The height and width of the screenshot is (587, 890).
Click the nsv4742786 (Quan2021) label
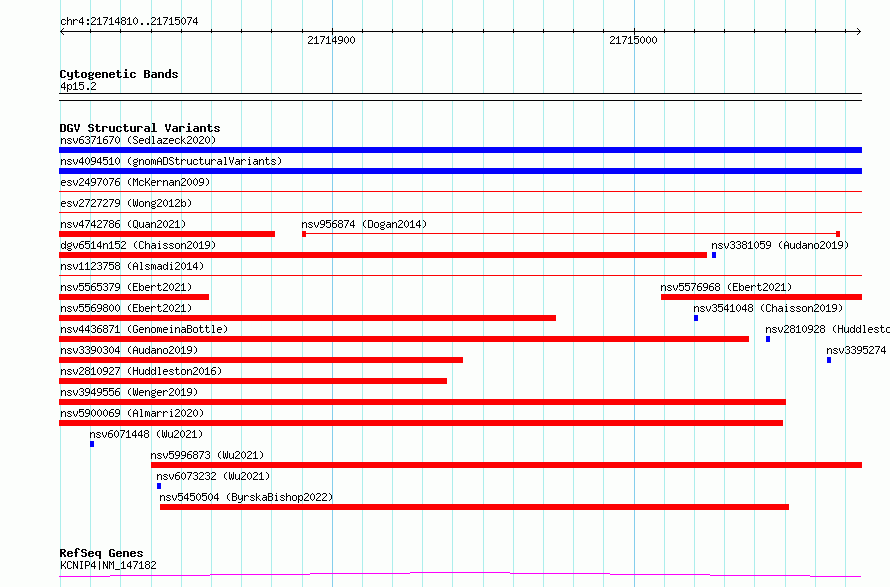point(123,224)
